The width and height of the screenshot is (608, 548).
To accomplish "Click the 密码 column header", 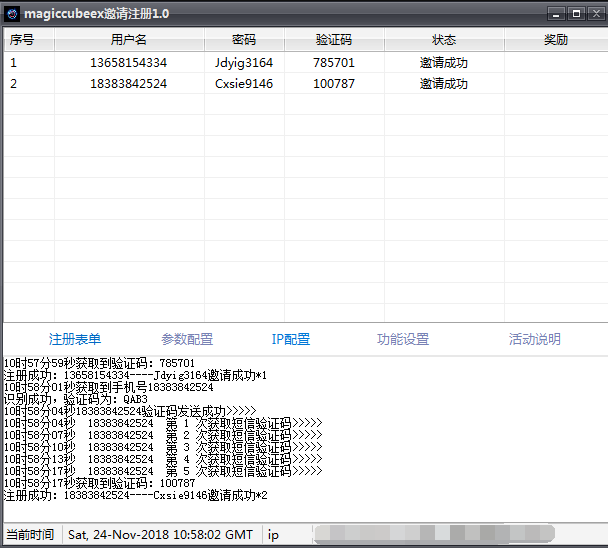I will [244, 40].
